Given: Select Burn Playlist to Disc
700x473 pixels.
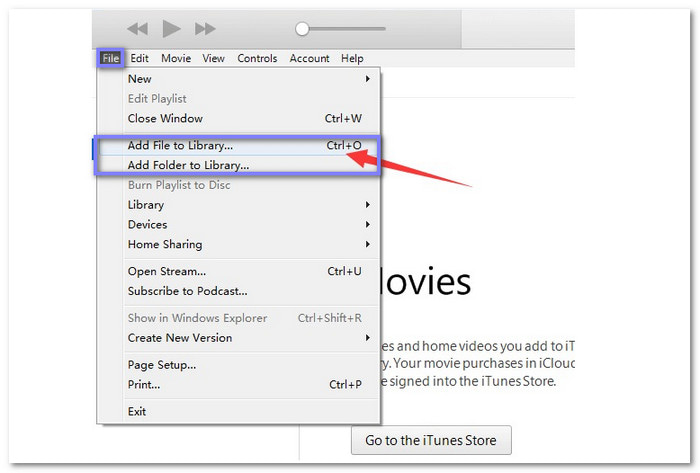Looking at the screenshot, I should 238,185.
